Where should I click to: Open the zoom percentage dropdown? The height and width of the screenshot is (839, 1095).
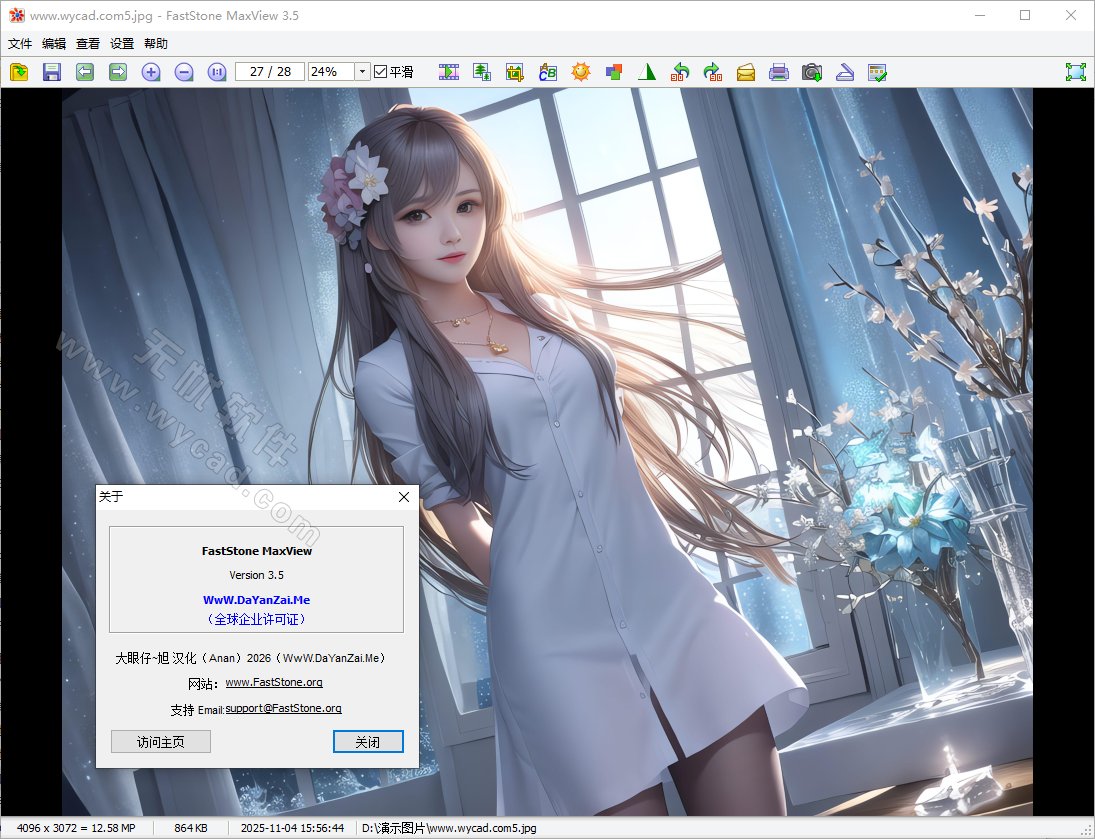364,71
